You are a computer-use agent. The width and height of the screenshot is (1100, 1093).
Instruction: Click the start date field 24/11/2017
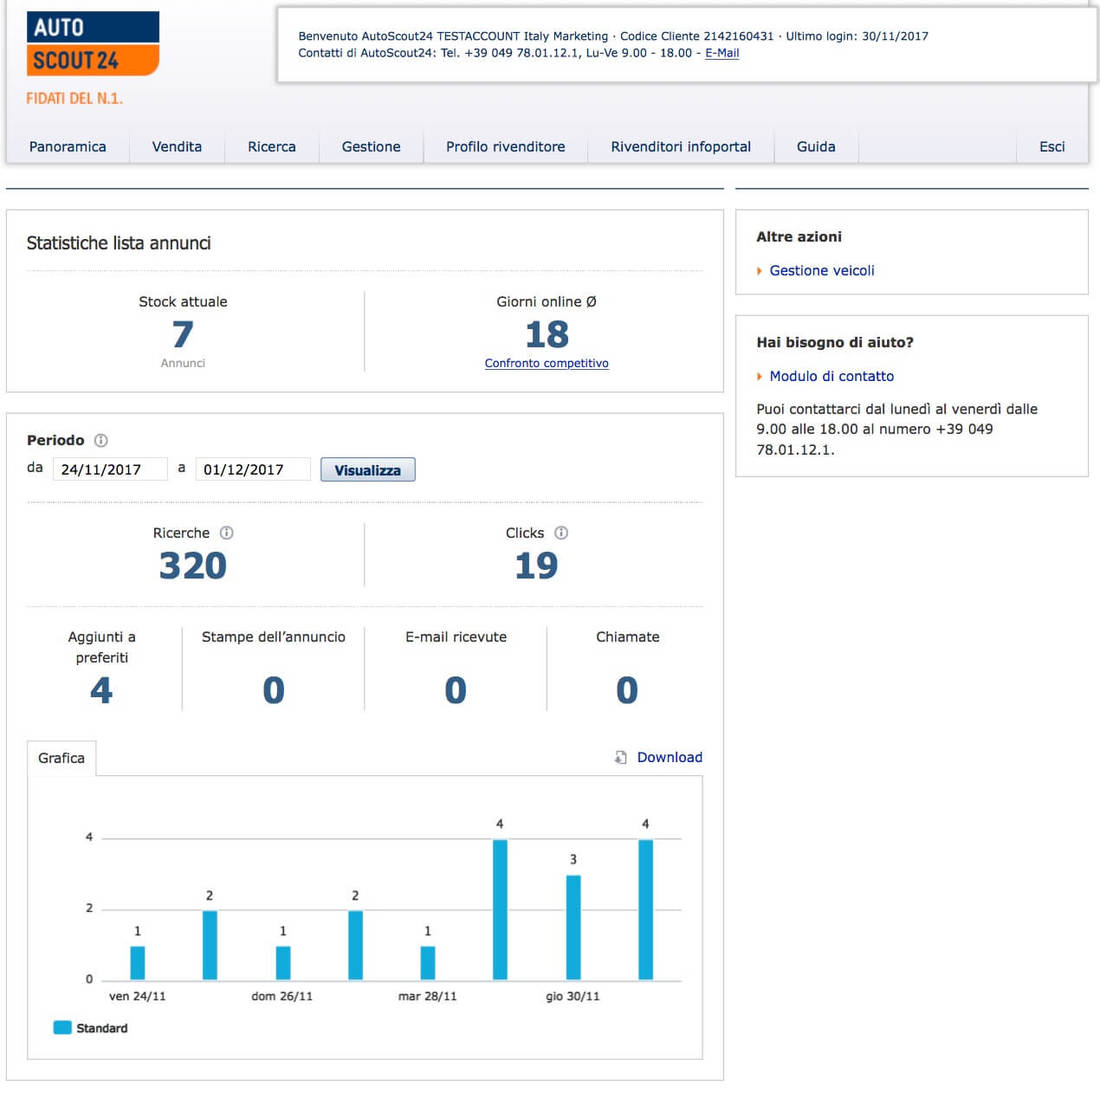point(110,469)
